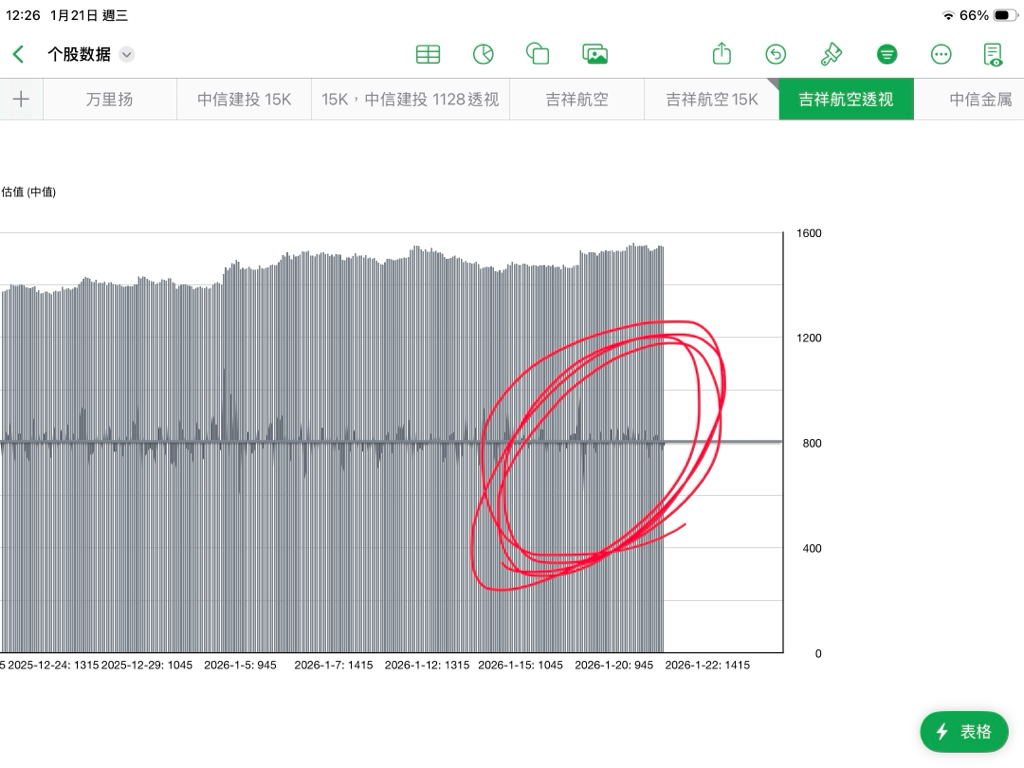This screenshot has width=1024, height=768.
Task: Tap the Wi-Fi icon in status bar
Action: tap(948, 16)
